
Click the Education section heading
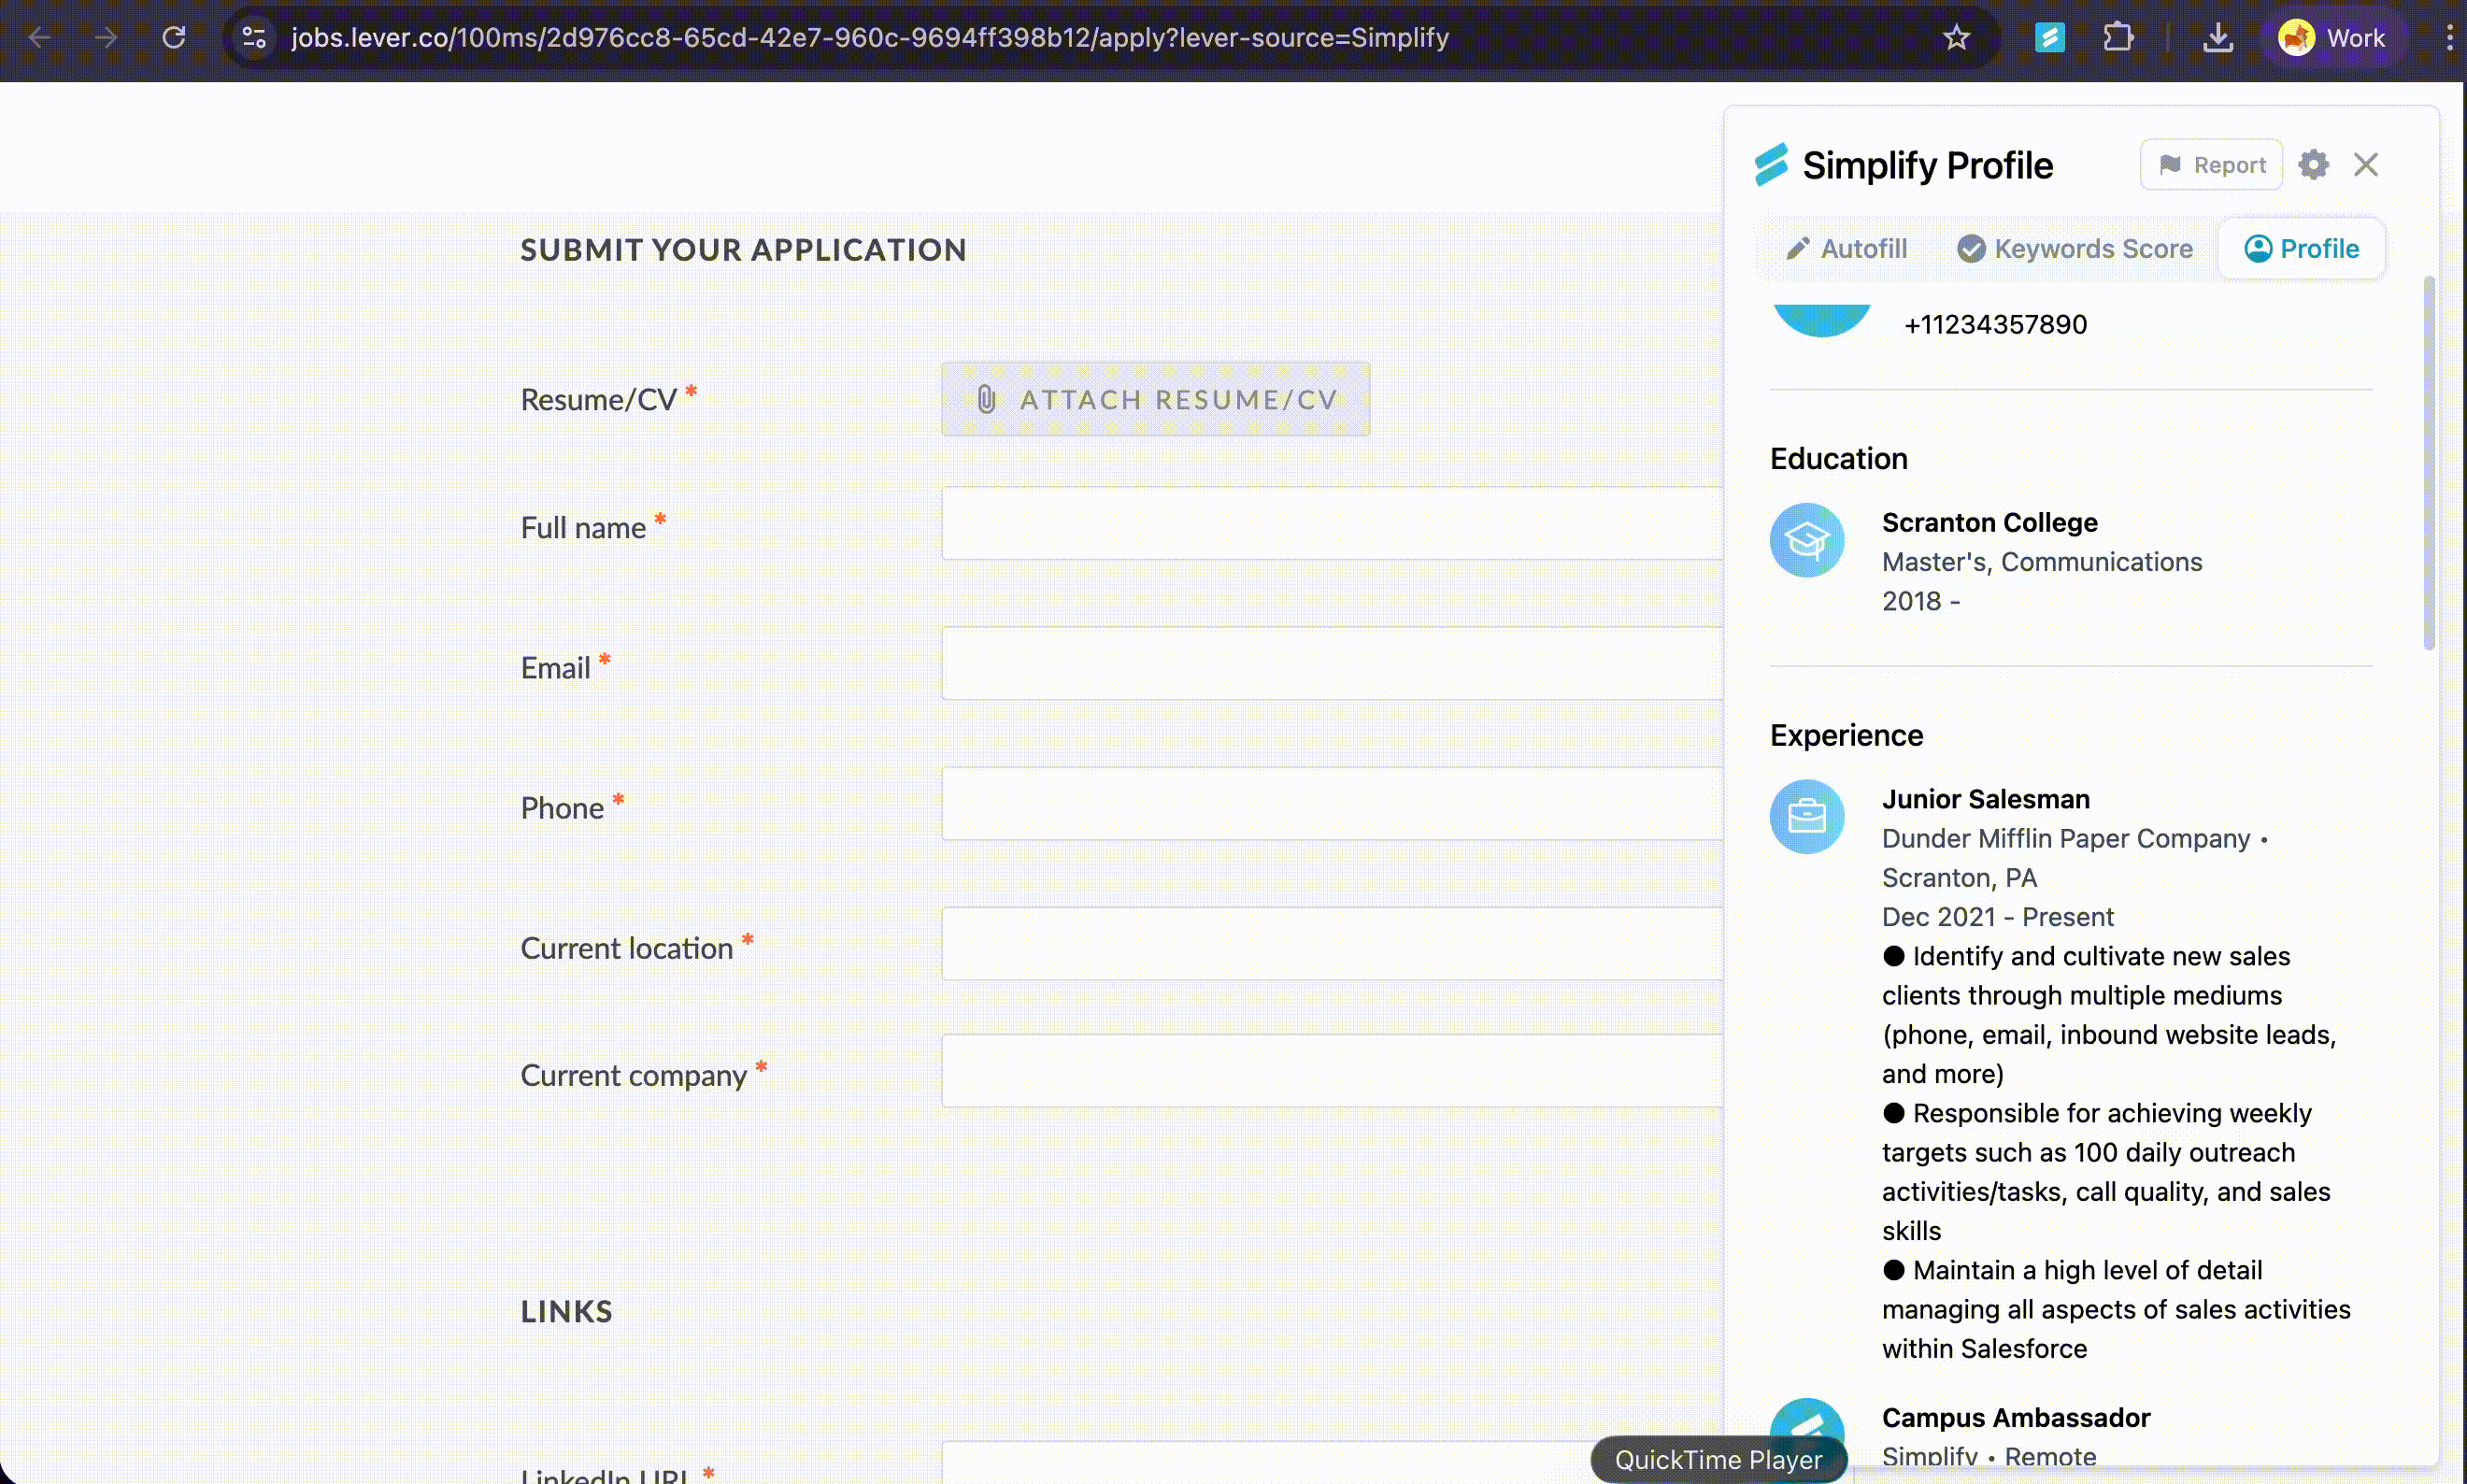(x=1838, y=458)
